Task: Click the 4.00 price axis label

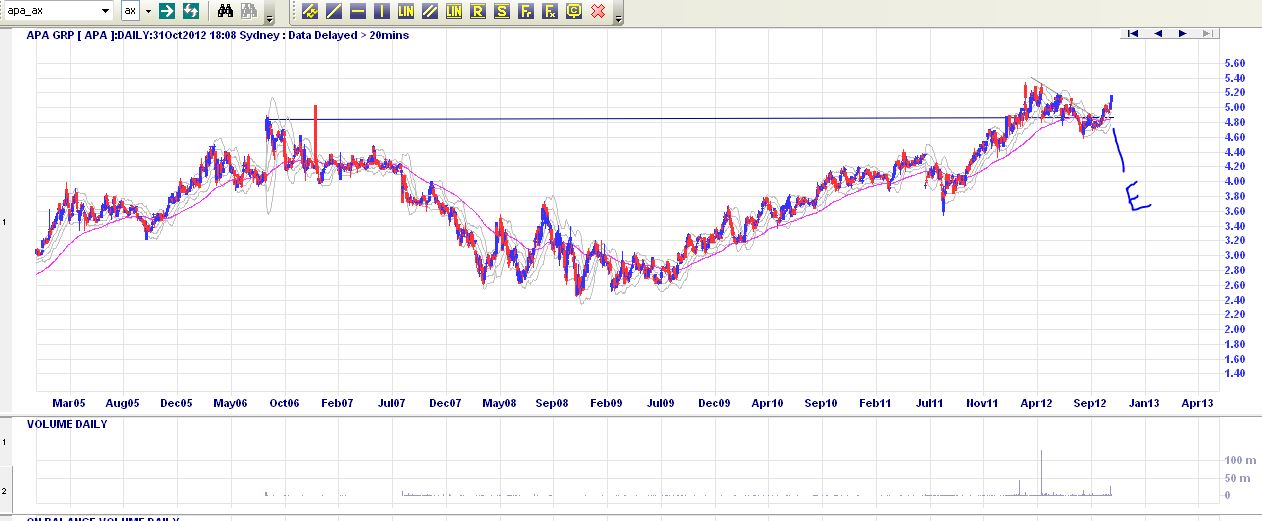Action: pyautogui.click(x=1234, y=181)
